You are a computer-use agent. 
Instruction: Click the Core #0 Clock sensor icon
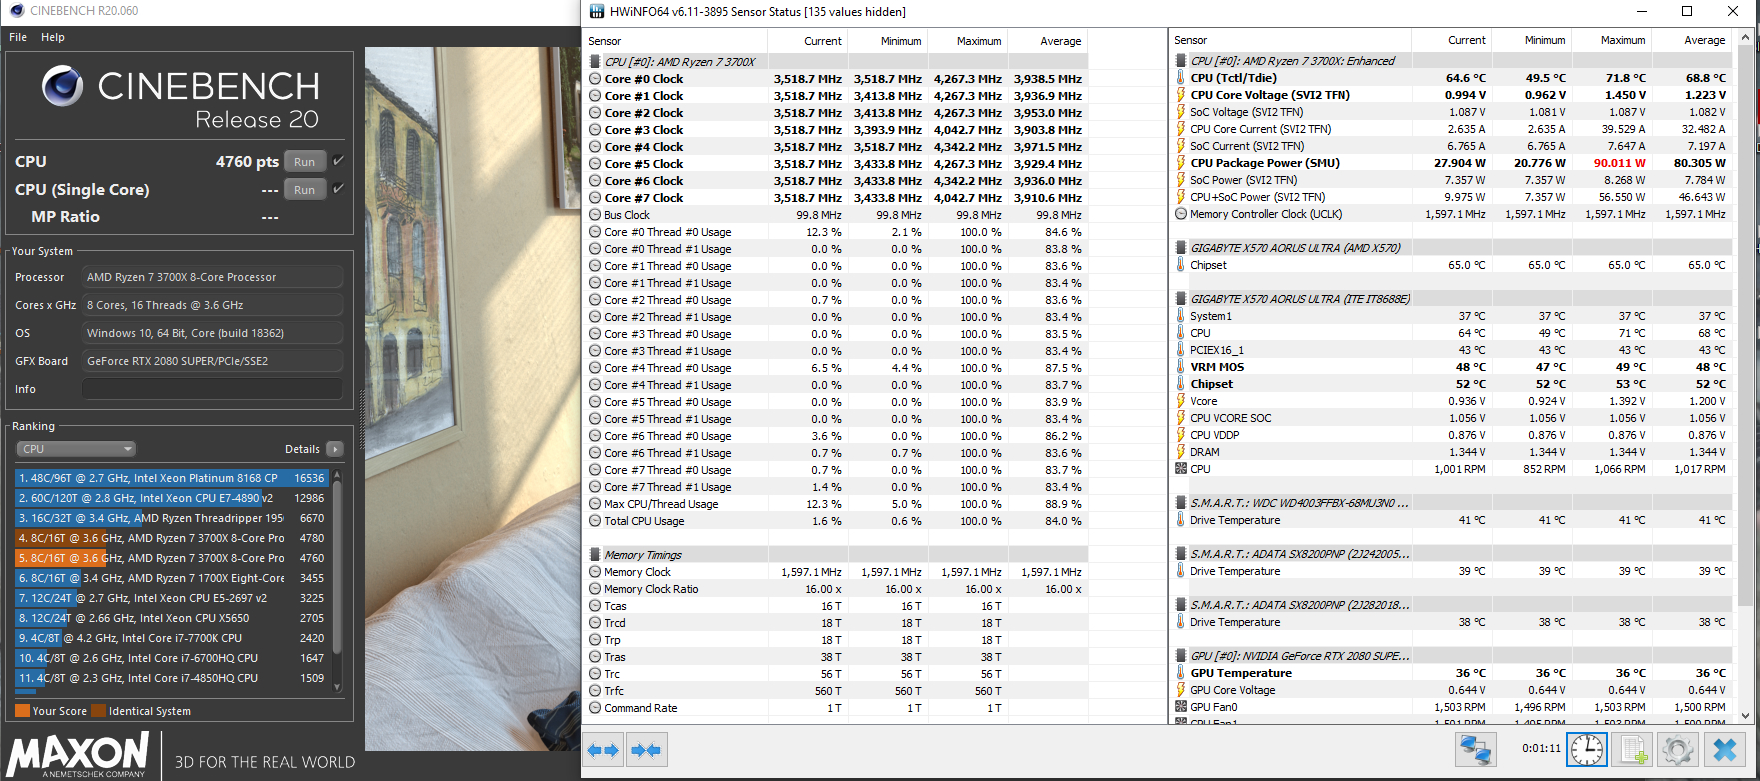click(x=595, y=79)
